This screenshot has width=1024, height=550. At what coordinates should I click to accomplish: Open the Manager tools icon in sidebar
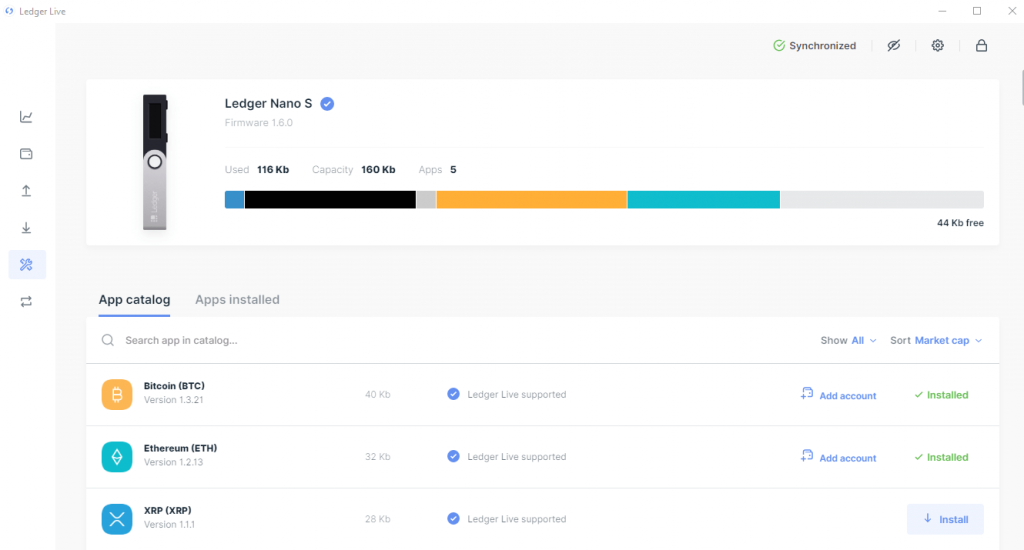click(27, 265)
